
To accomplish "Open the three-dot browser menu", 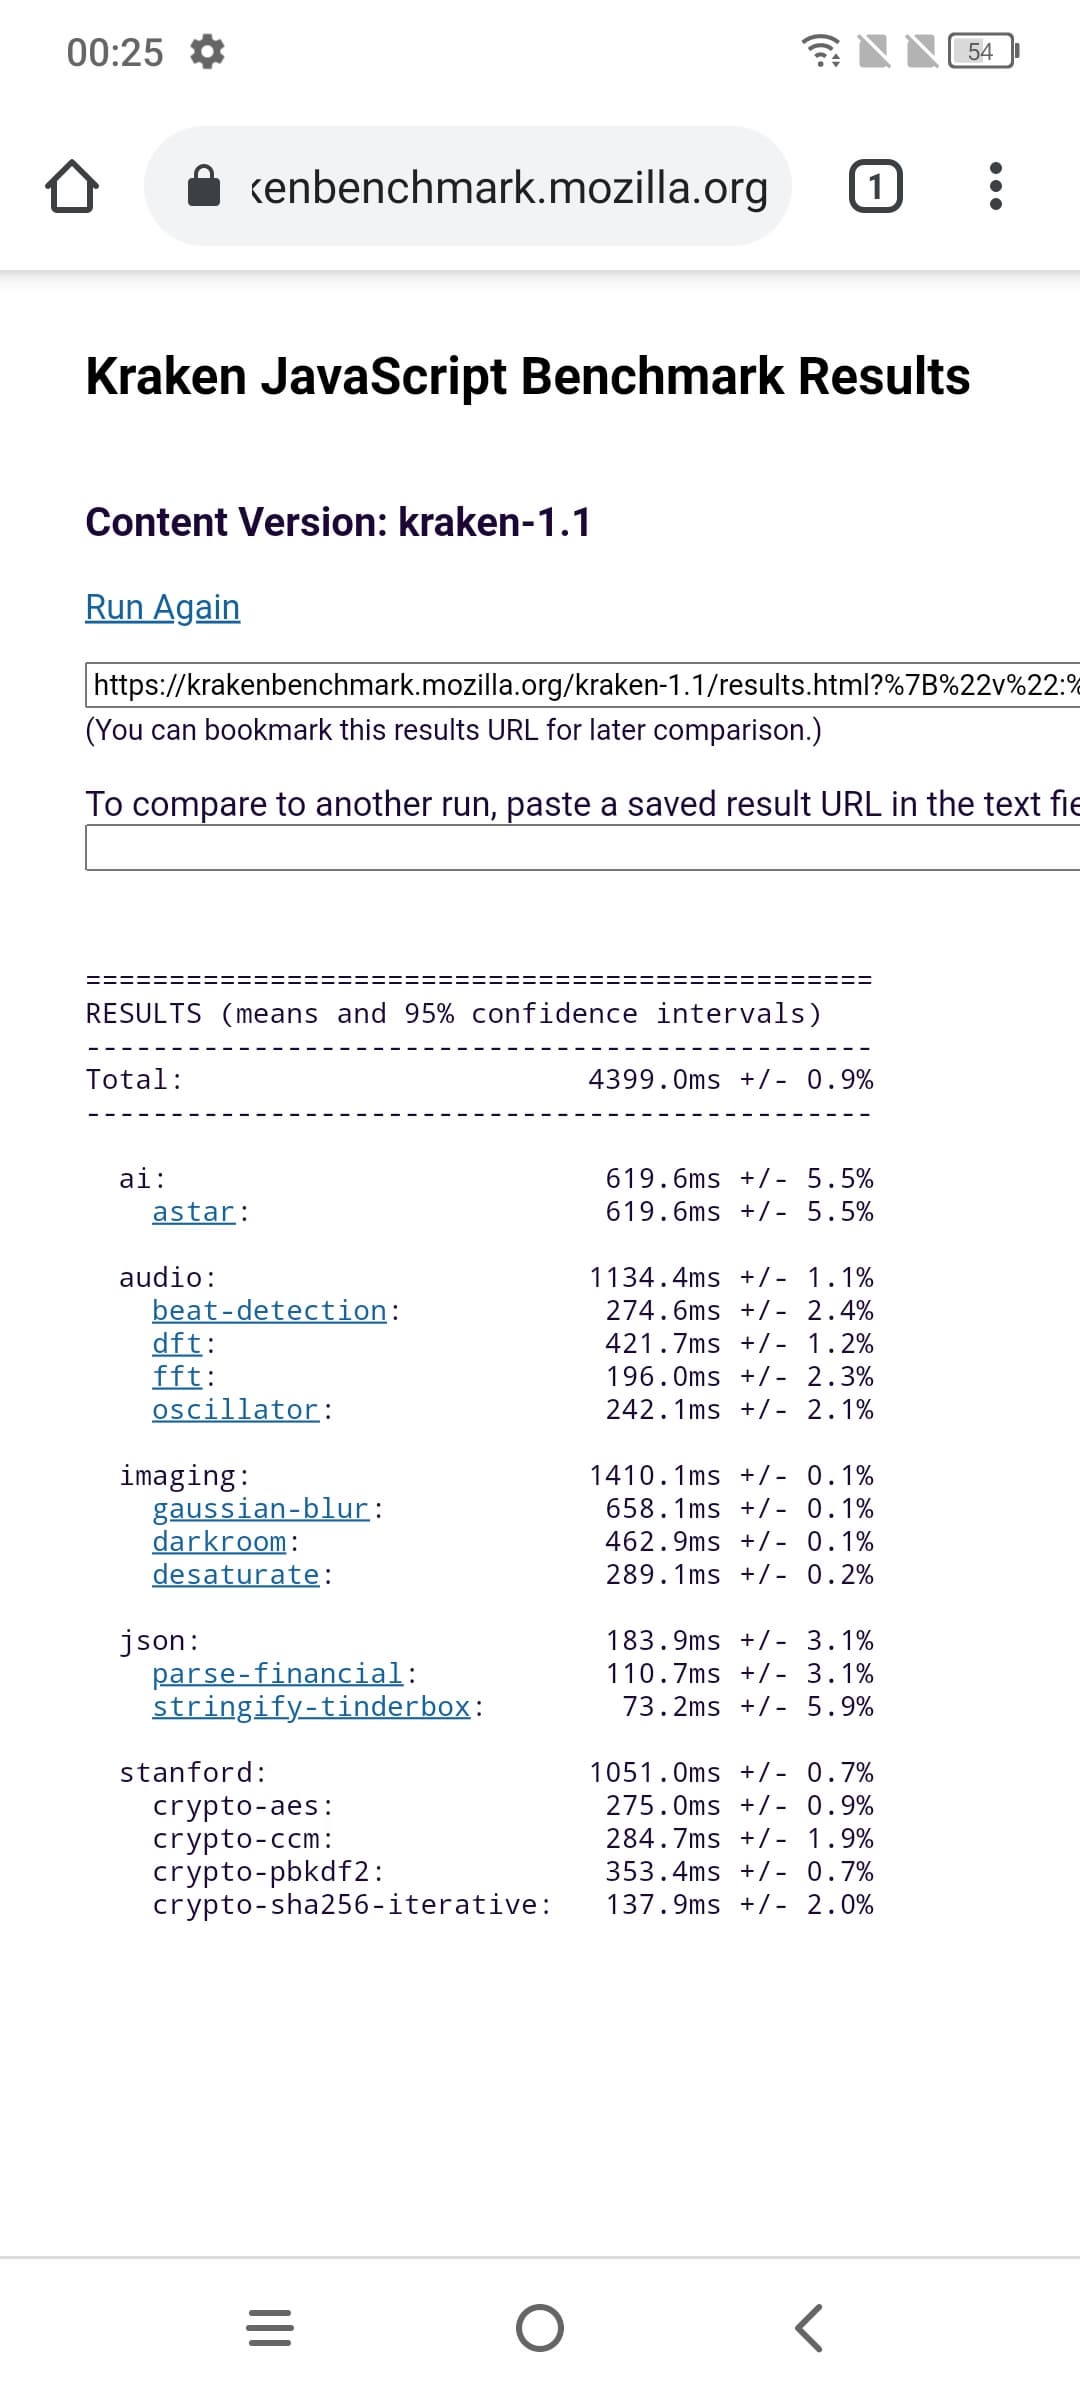I will click(x=995, y=187).
